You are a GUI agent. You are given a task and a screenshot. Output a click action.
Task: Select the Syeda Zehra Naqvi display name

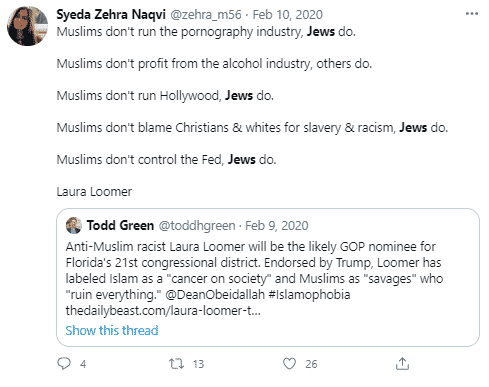click(x=111, y=14)
